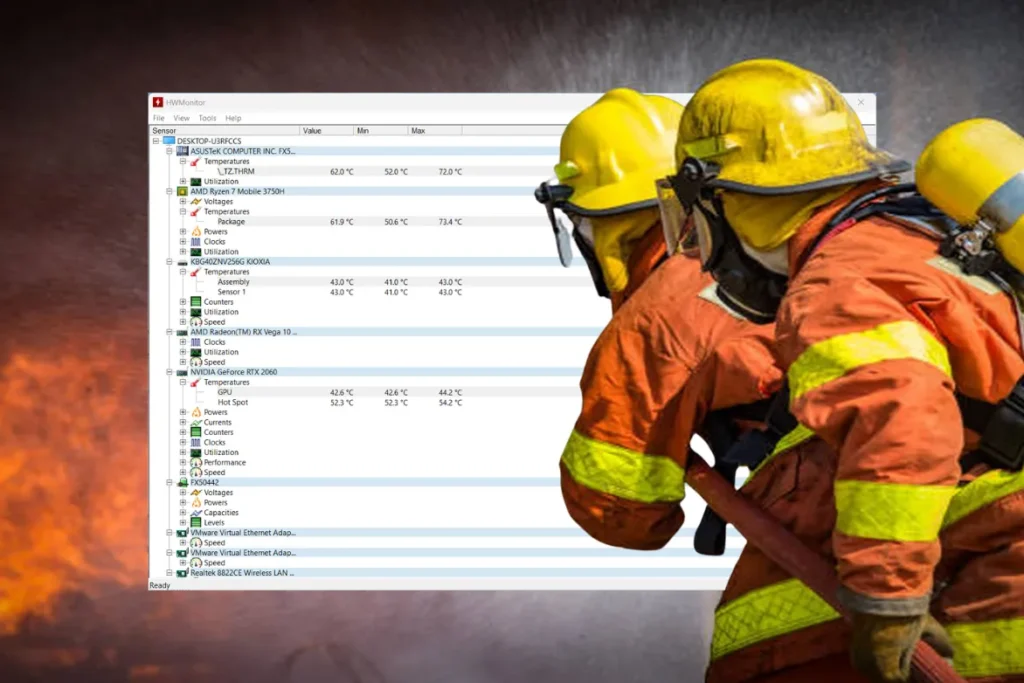Screen dimensions: 1024x683
Task: Open the Tools menu
Action: [207, 117]
